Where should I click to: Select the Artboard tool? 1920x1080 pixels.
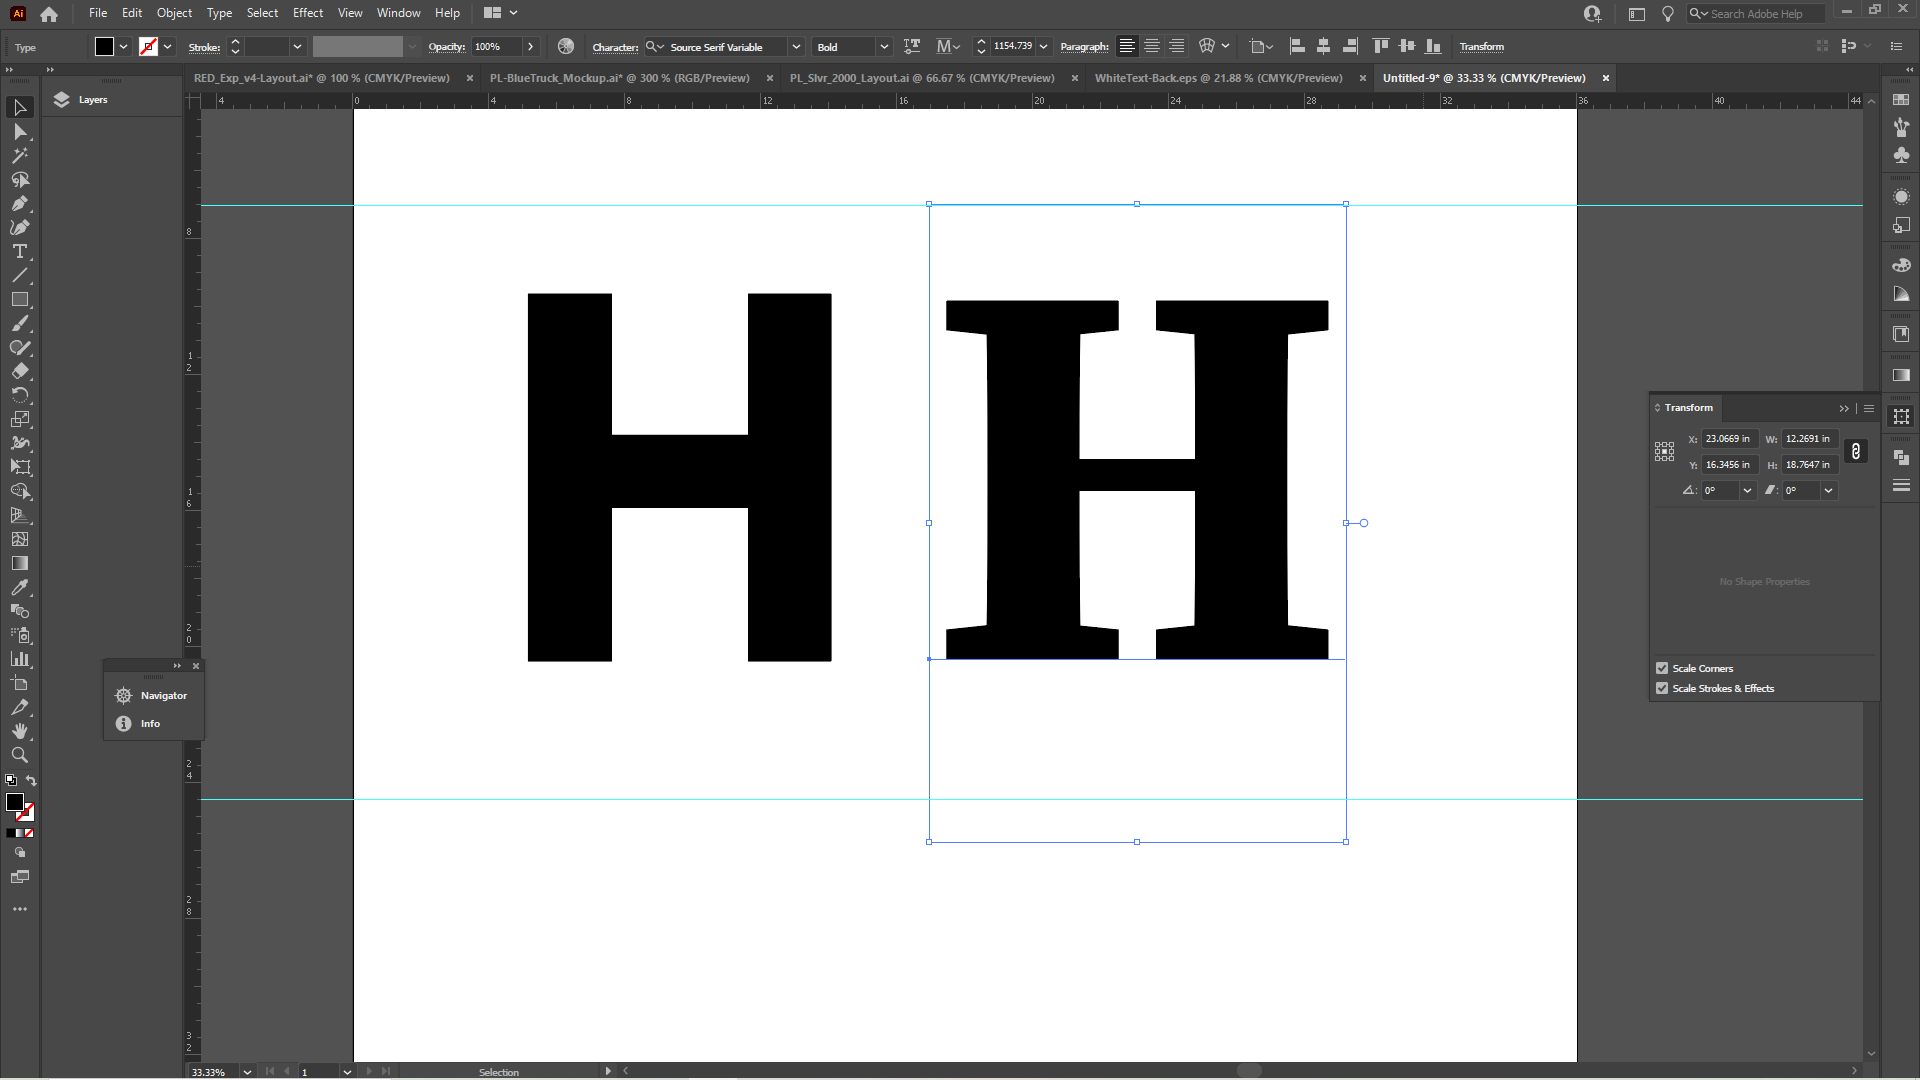click(x=20, y=683)
